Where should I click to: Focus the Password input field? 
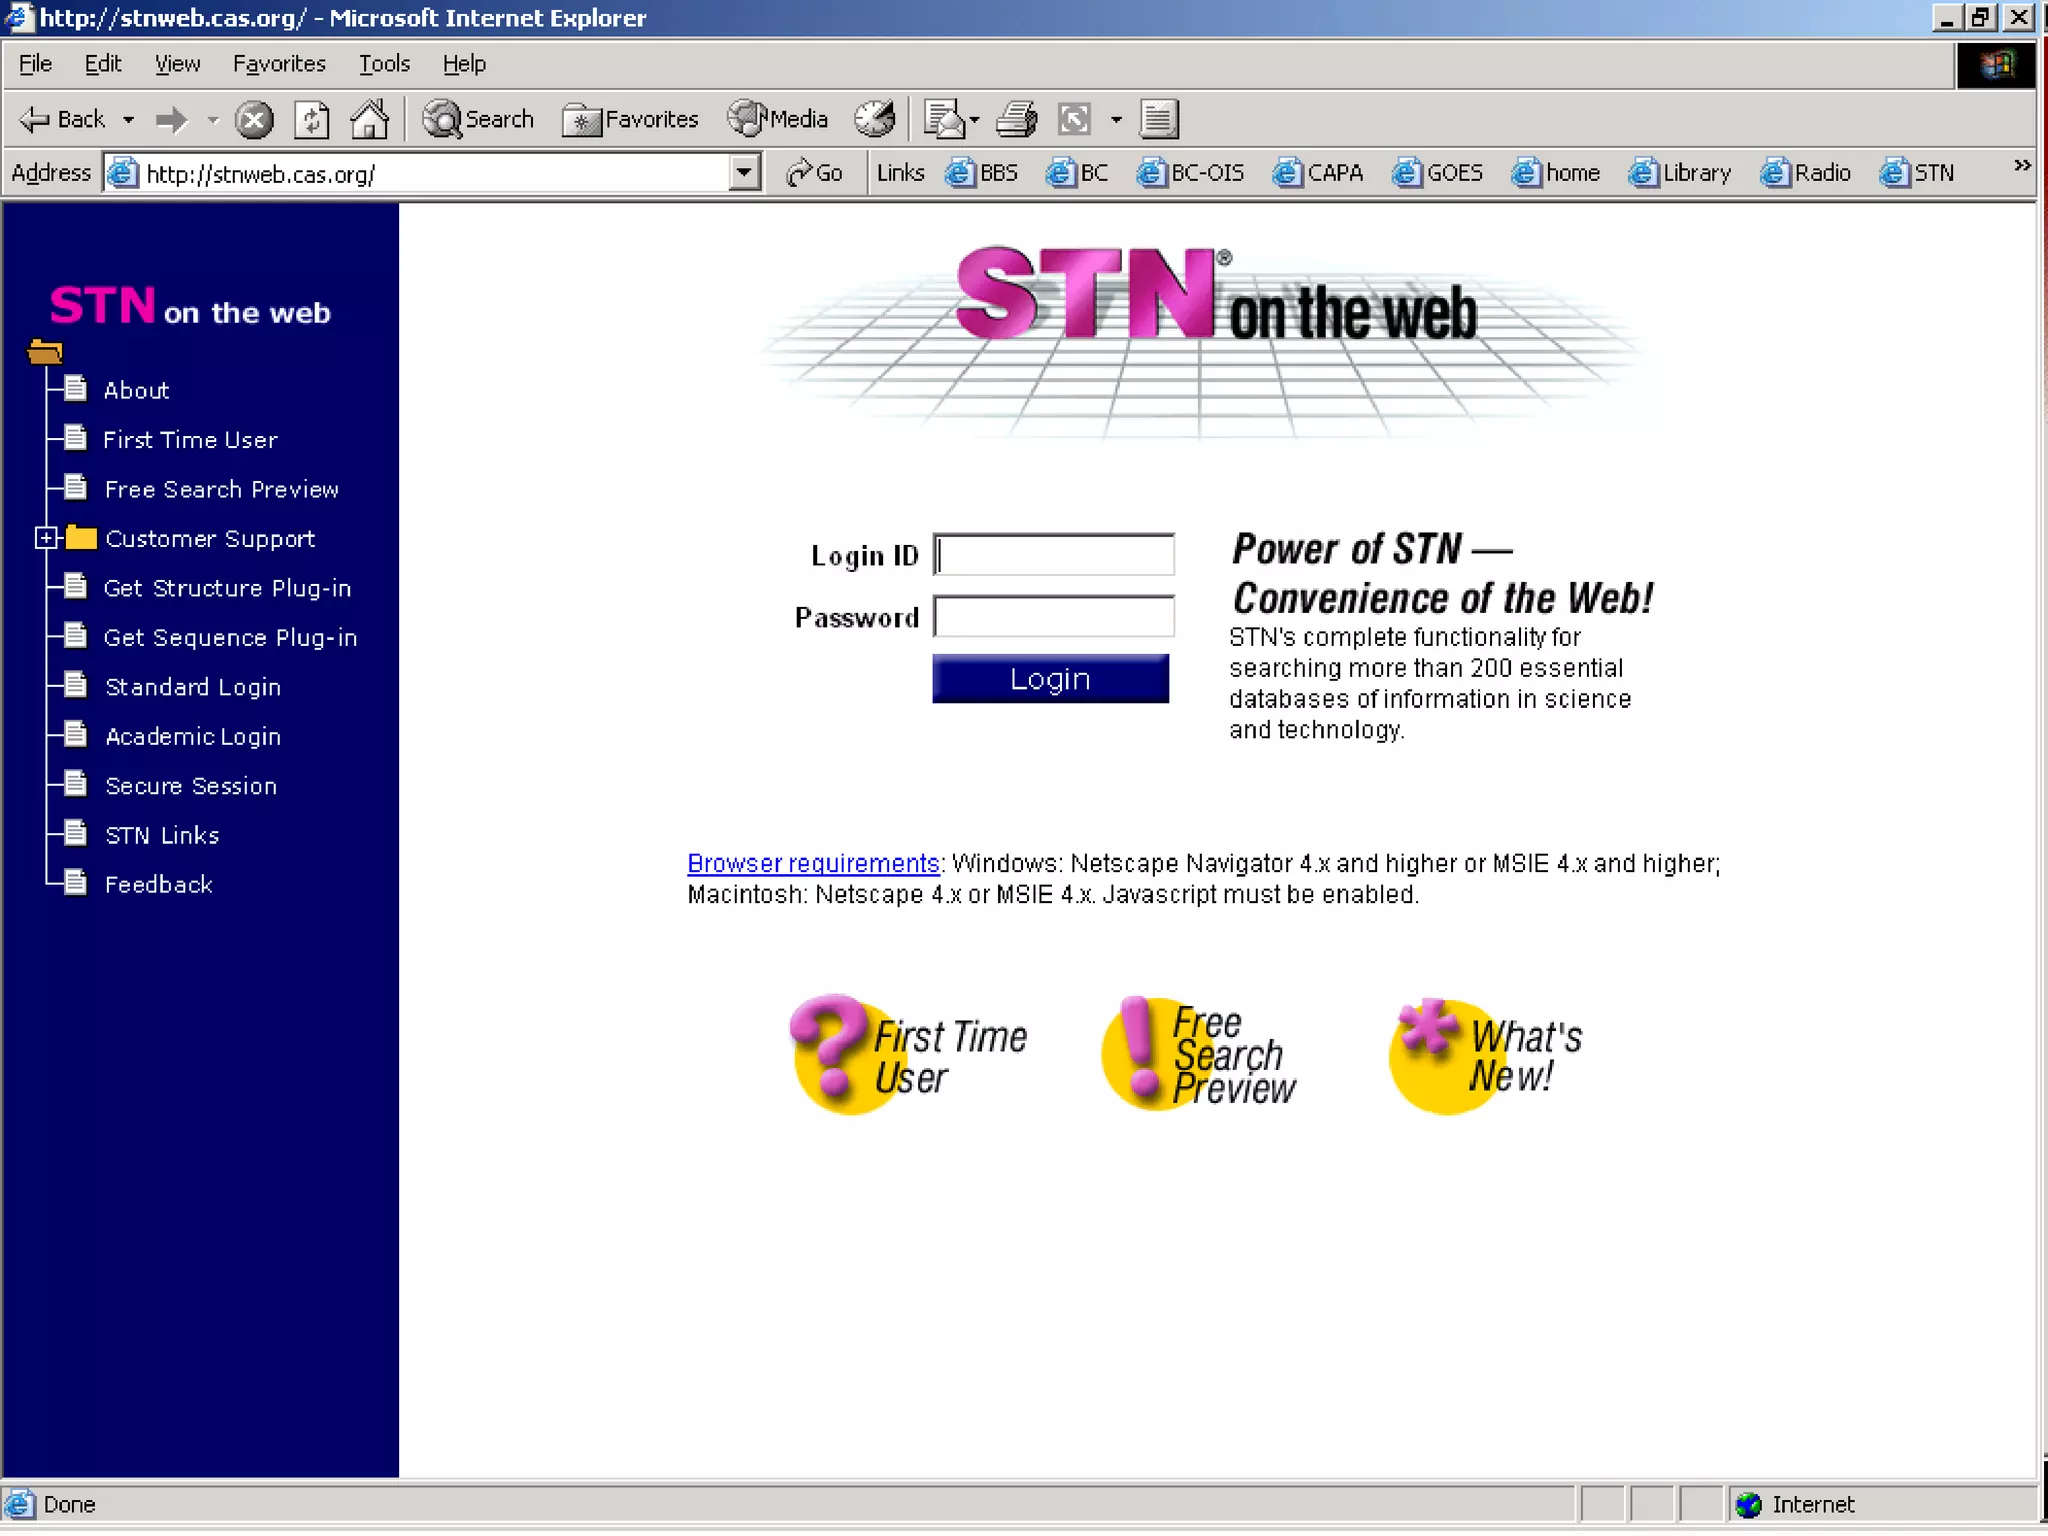1053,617
